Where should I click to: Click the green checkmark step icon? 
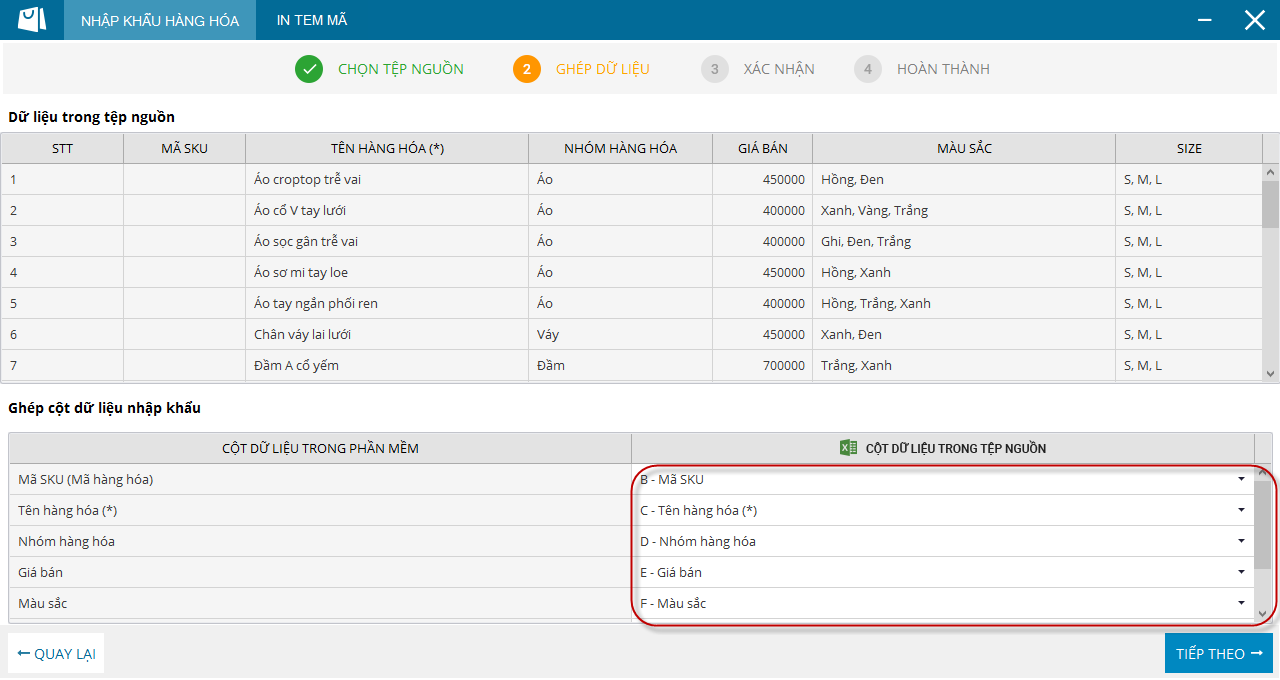tap(309, 69)
